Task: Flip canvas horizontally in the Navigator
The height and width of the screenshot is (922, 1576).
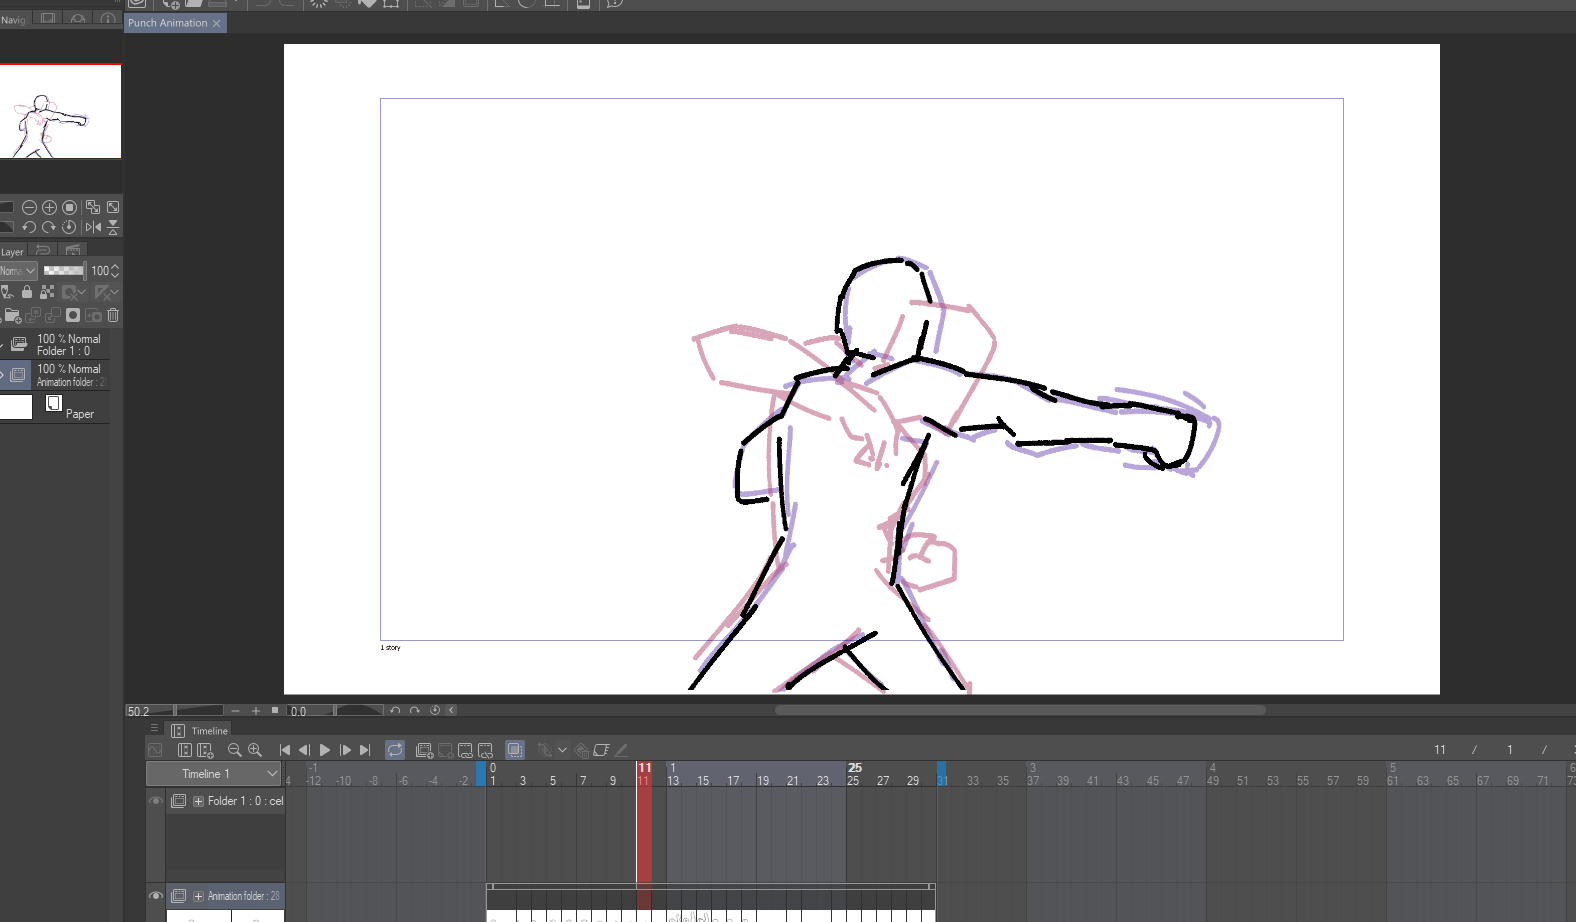Action: pos(93,227)
